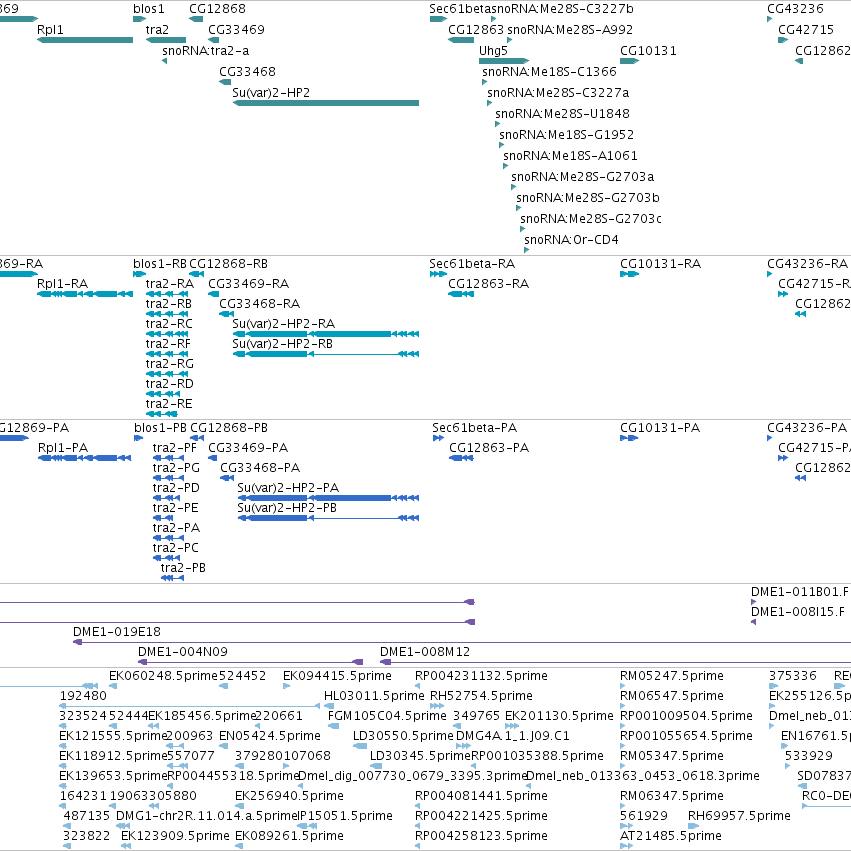Select the snoRNA:Me28S-G2703b label
This screenshot has height=851, width=851.
(x=588, y=198)
